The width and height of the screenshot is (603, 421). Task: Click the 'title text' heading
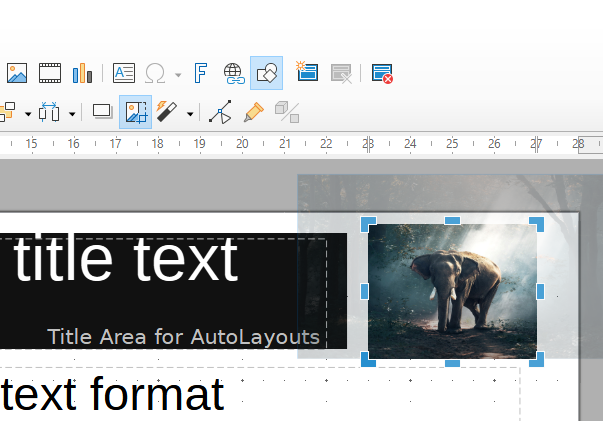pyautogui.click(x=126, y=259)
